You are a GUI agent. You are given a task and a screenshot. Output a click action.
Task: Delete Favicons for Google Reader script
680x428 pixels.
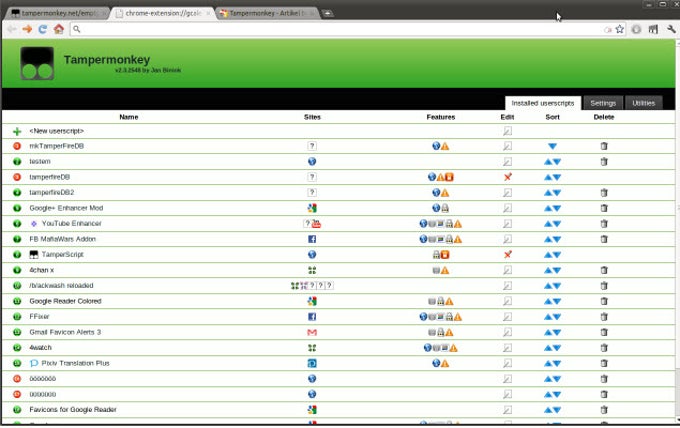pos(604,410)
